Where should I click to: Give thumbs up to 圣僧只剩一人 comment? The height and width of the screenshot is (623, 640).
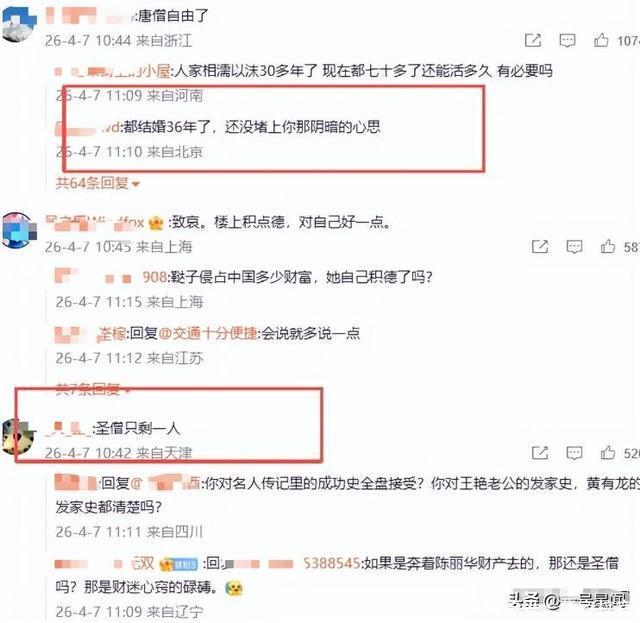[608, 452]
